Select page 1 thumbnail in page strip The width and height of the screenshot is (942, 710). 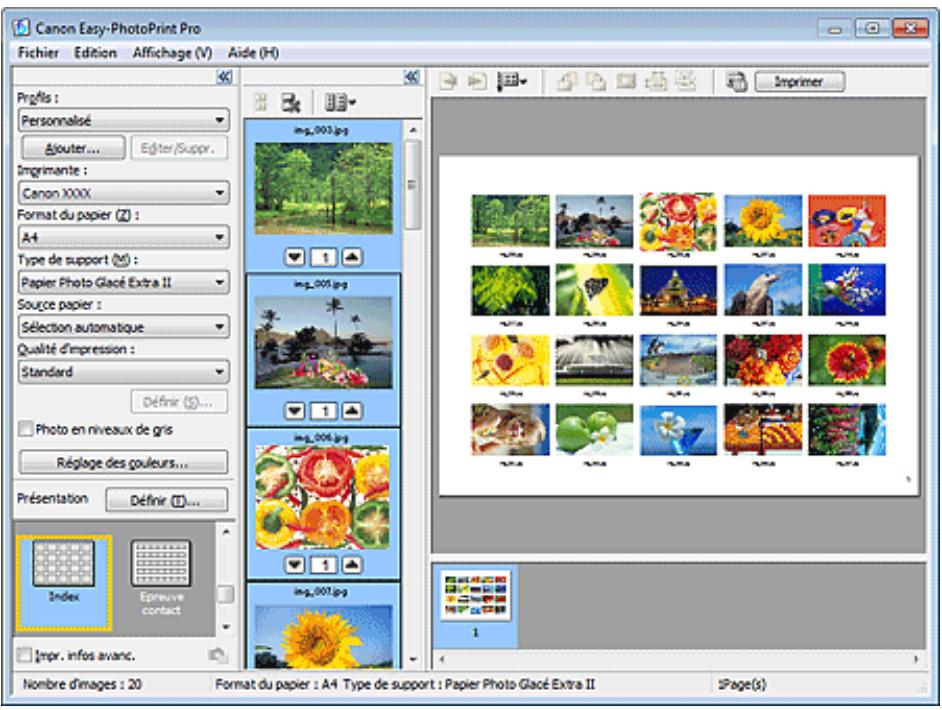(476, 605)
